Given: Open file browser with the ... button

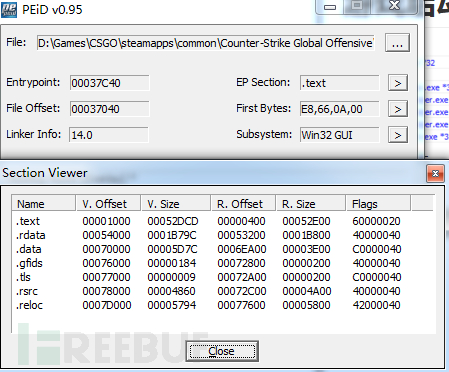Looking at the screenshot, I should pyautogui.click(x=397, y=43).
